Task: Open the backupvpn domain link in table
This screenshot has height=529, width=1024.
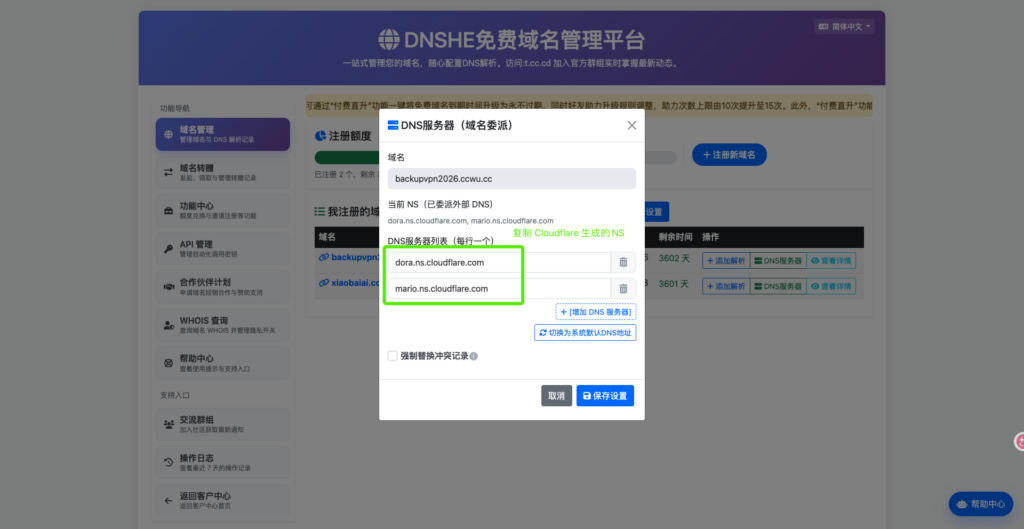Action: click(x=349, y=257)
